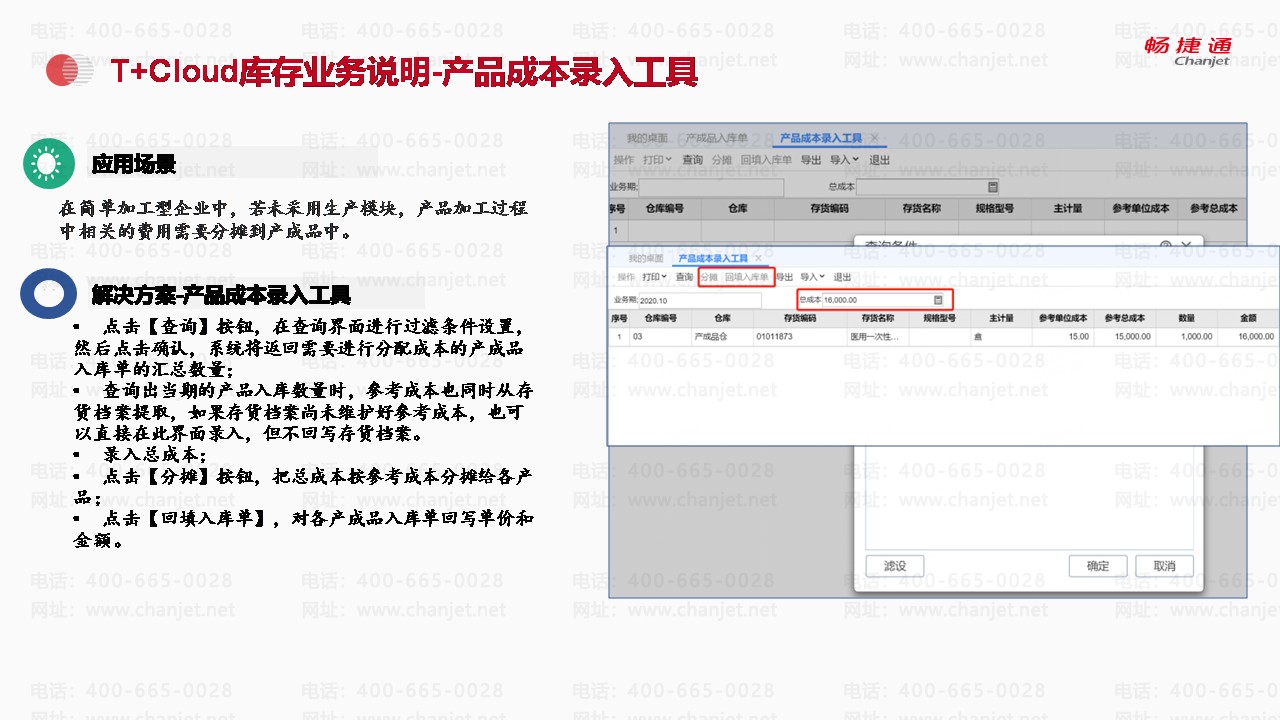Select the quantity cell 1,000.00
Image resolution: width=1280 pixels, height=720 pixels.
click(1186, 337)
